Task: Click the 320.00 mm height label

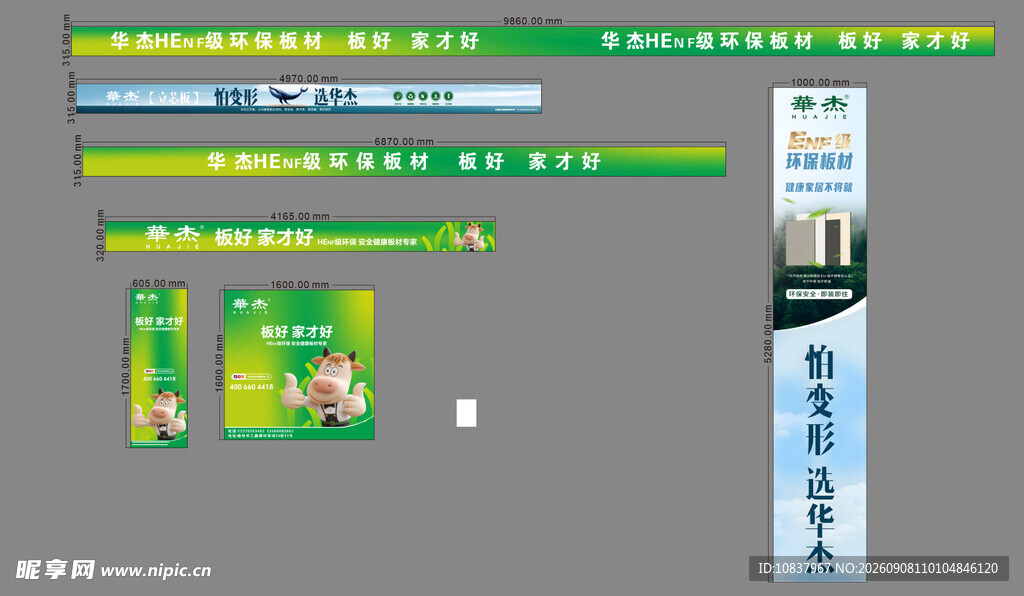Action: pos(100,236)
